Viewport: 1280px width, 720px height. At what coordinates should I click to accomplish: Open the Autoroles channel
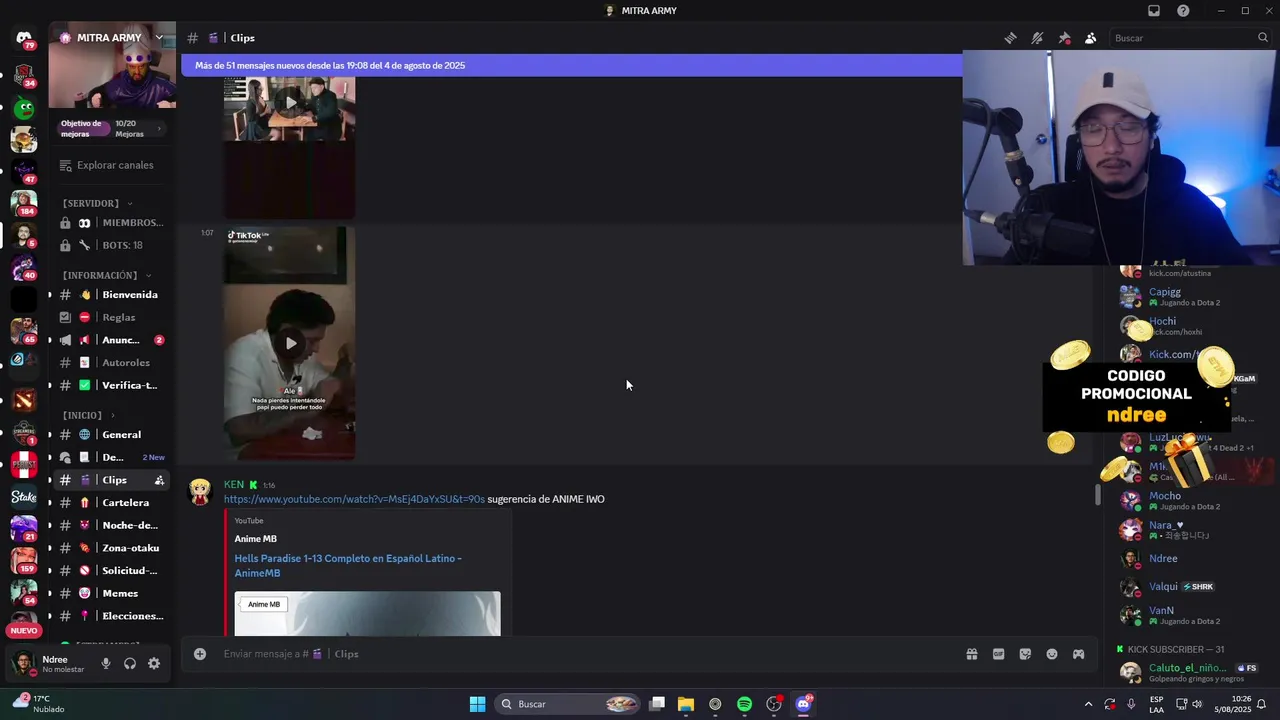point(110,363)
